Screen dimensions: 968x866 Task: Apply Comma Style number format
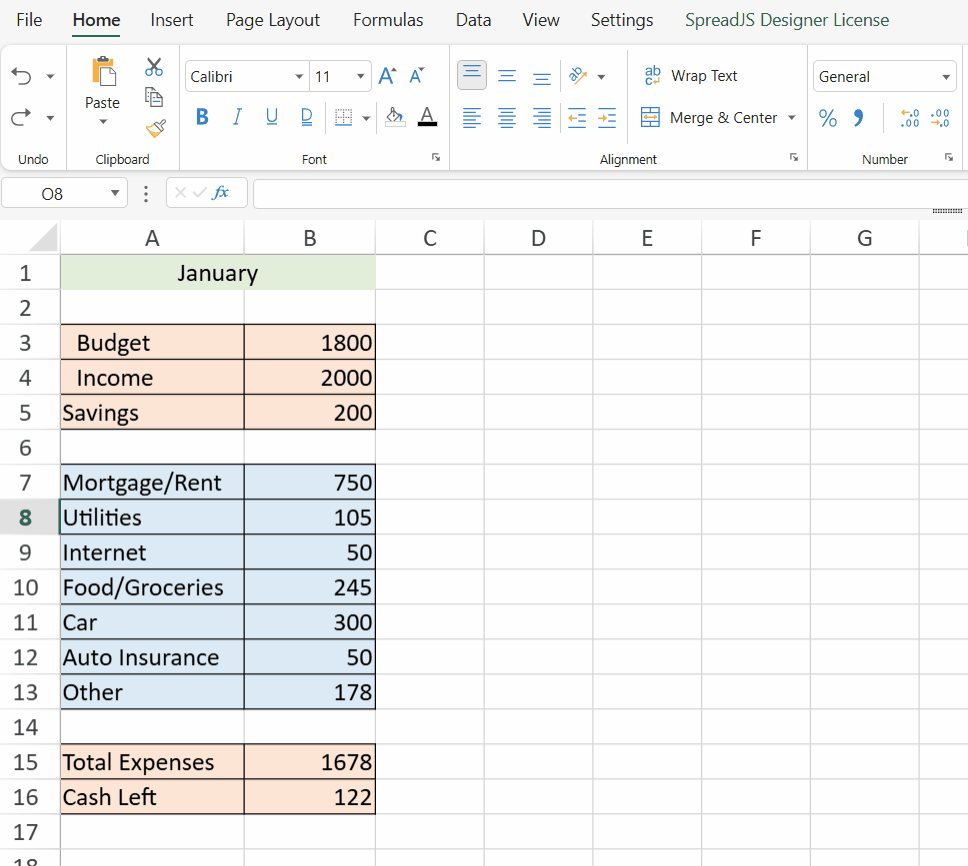pyautogui.click(x=859, y=117)
